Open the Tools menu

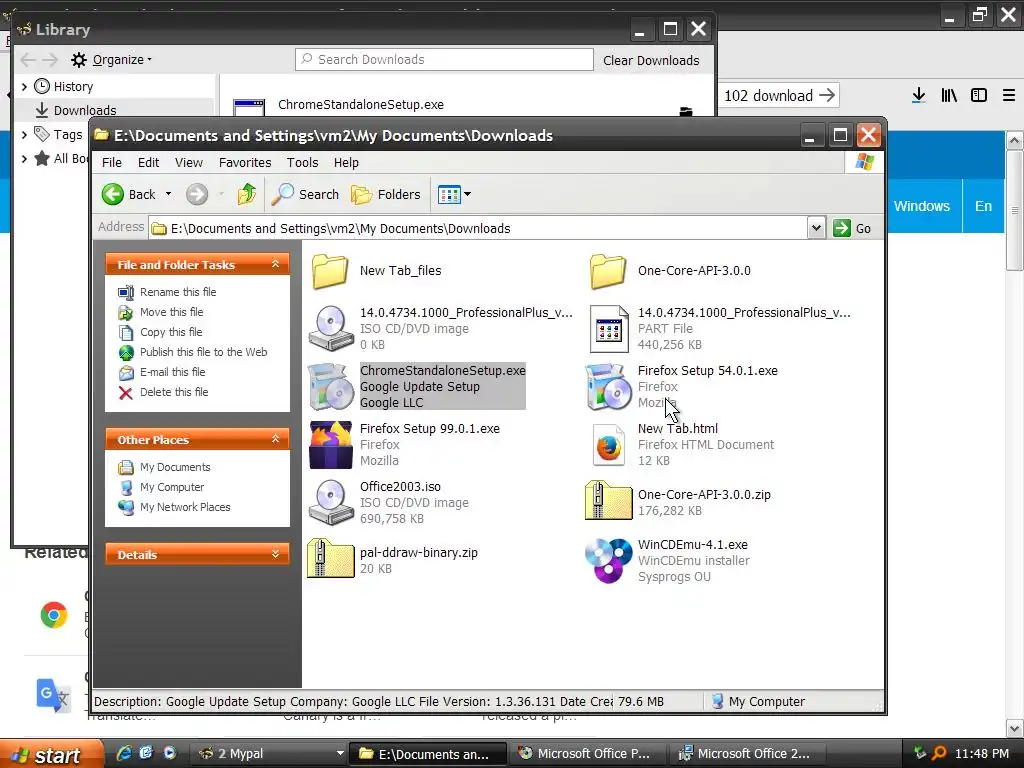pyautogui.click(x=302, y=163)
